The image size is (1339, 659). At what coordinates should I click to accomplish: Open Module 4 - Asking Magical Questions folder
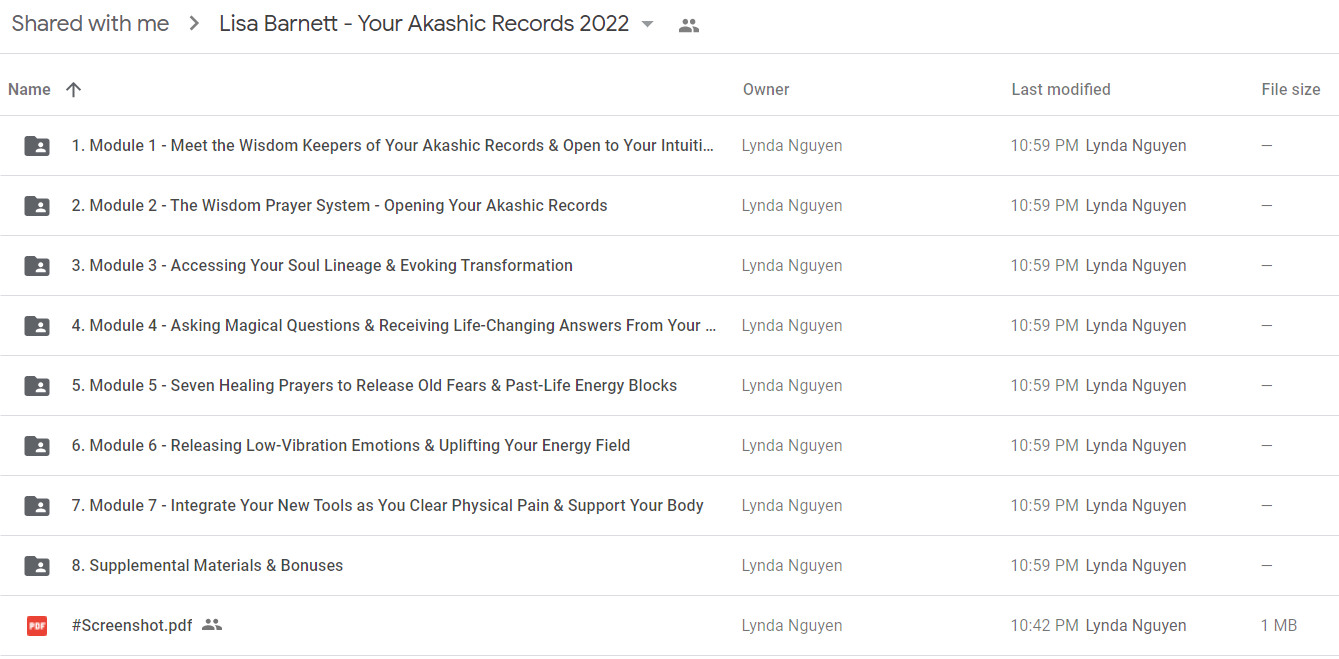394,325
